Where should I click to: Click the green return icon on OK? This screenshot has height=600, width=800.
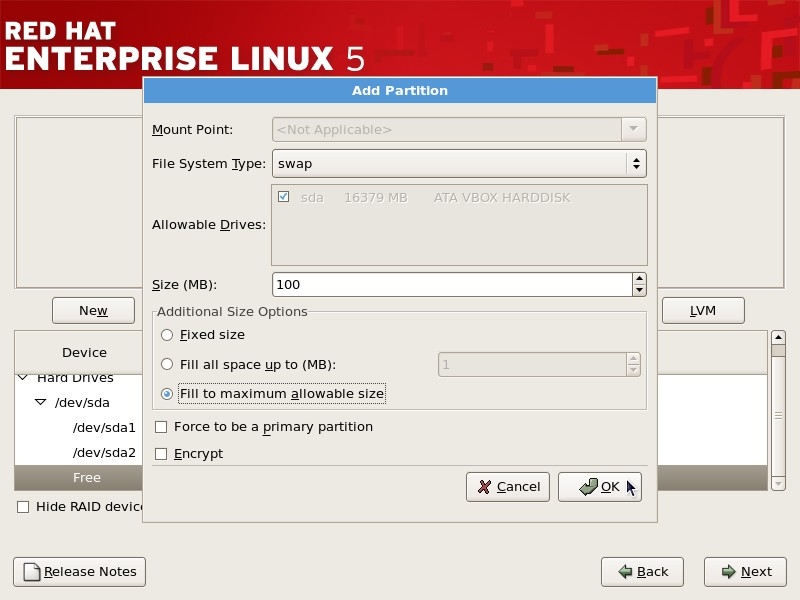coord(588,487)
